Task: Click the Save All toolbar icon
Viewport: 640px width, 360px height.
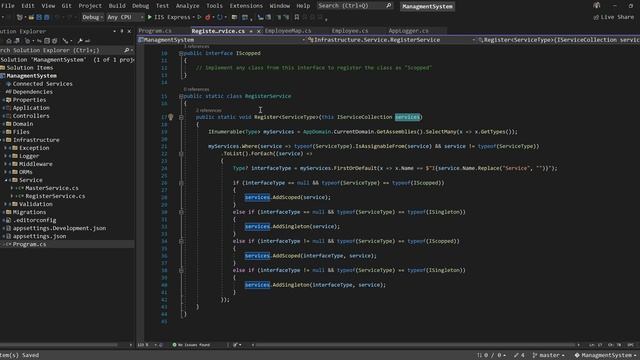Action: tap(47, 17)
